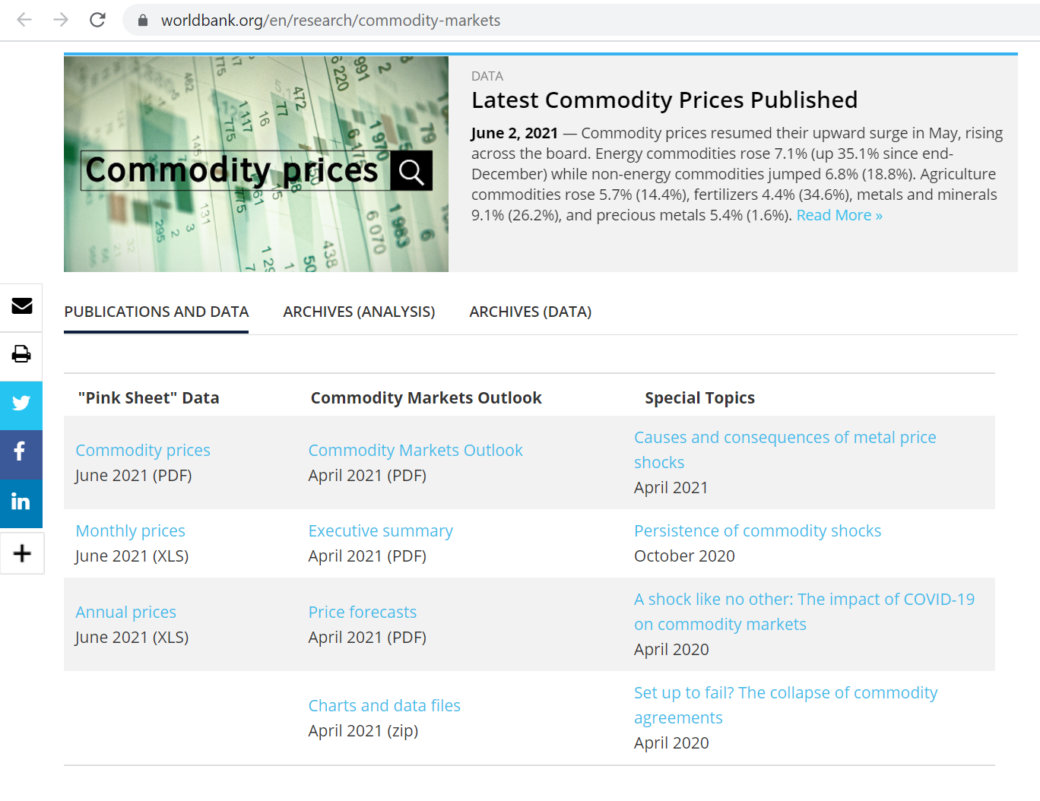Click the Read More link
1040x801 pixels.
(836, 214)
